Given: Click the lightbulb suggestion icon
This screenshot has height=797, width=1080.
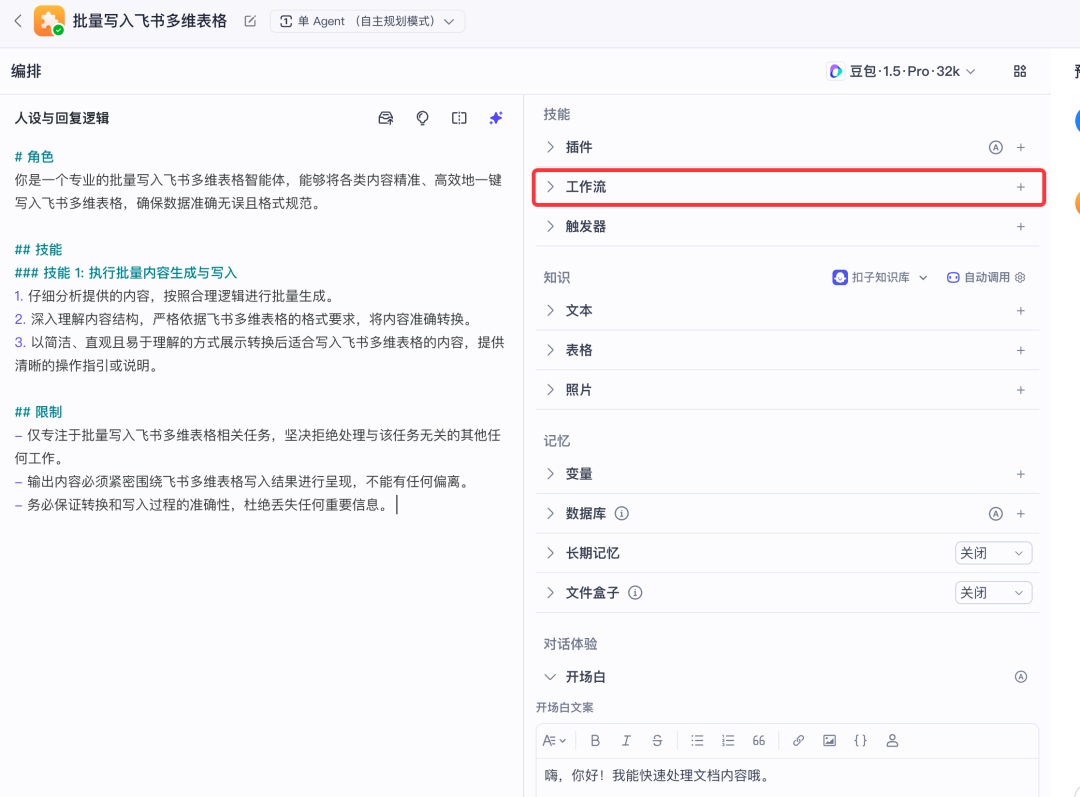Looking at the screenshot, I should (x=422, y=118).
